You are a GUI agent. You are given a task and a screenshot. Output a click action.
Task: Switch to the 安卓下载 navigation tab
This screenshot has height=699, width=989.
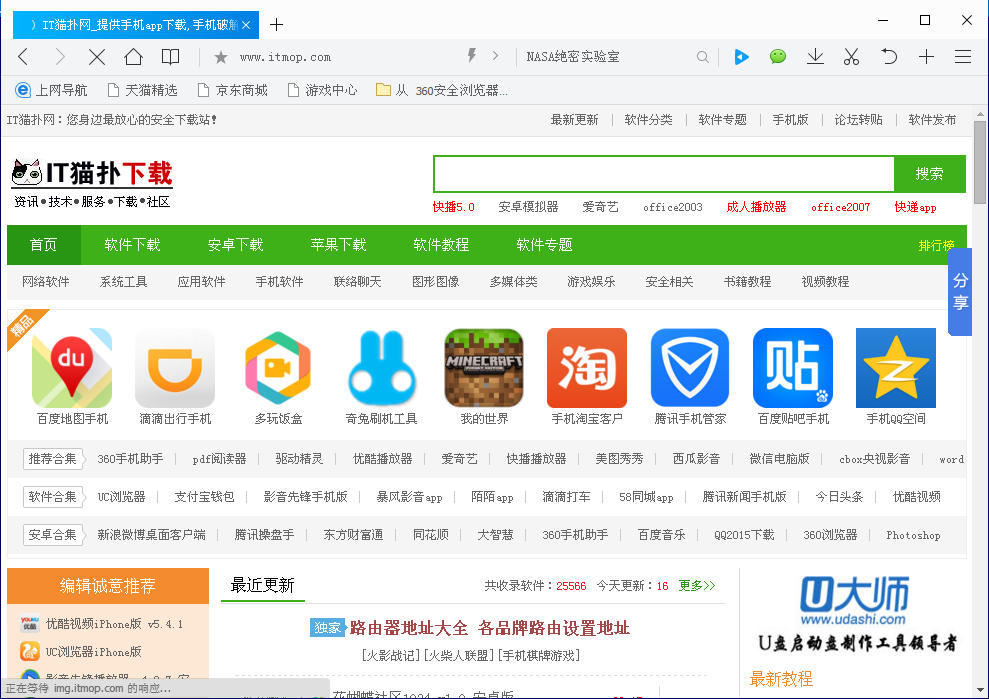pyautogui.click(x=238, y=244)
